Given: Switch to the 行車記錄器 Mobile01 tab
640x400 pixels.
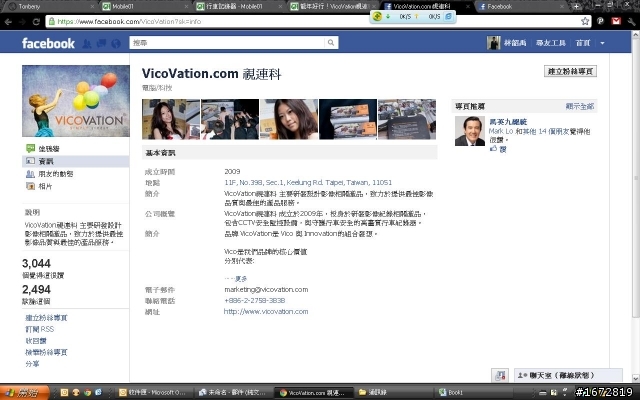Looking at the screenshot, I should point(239,6).
